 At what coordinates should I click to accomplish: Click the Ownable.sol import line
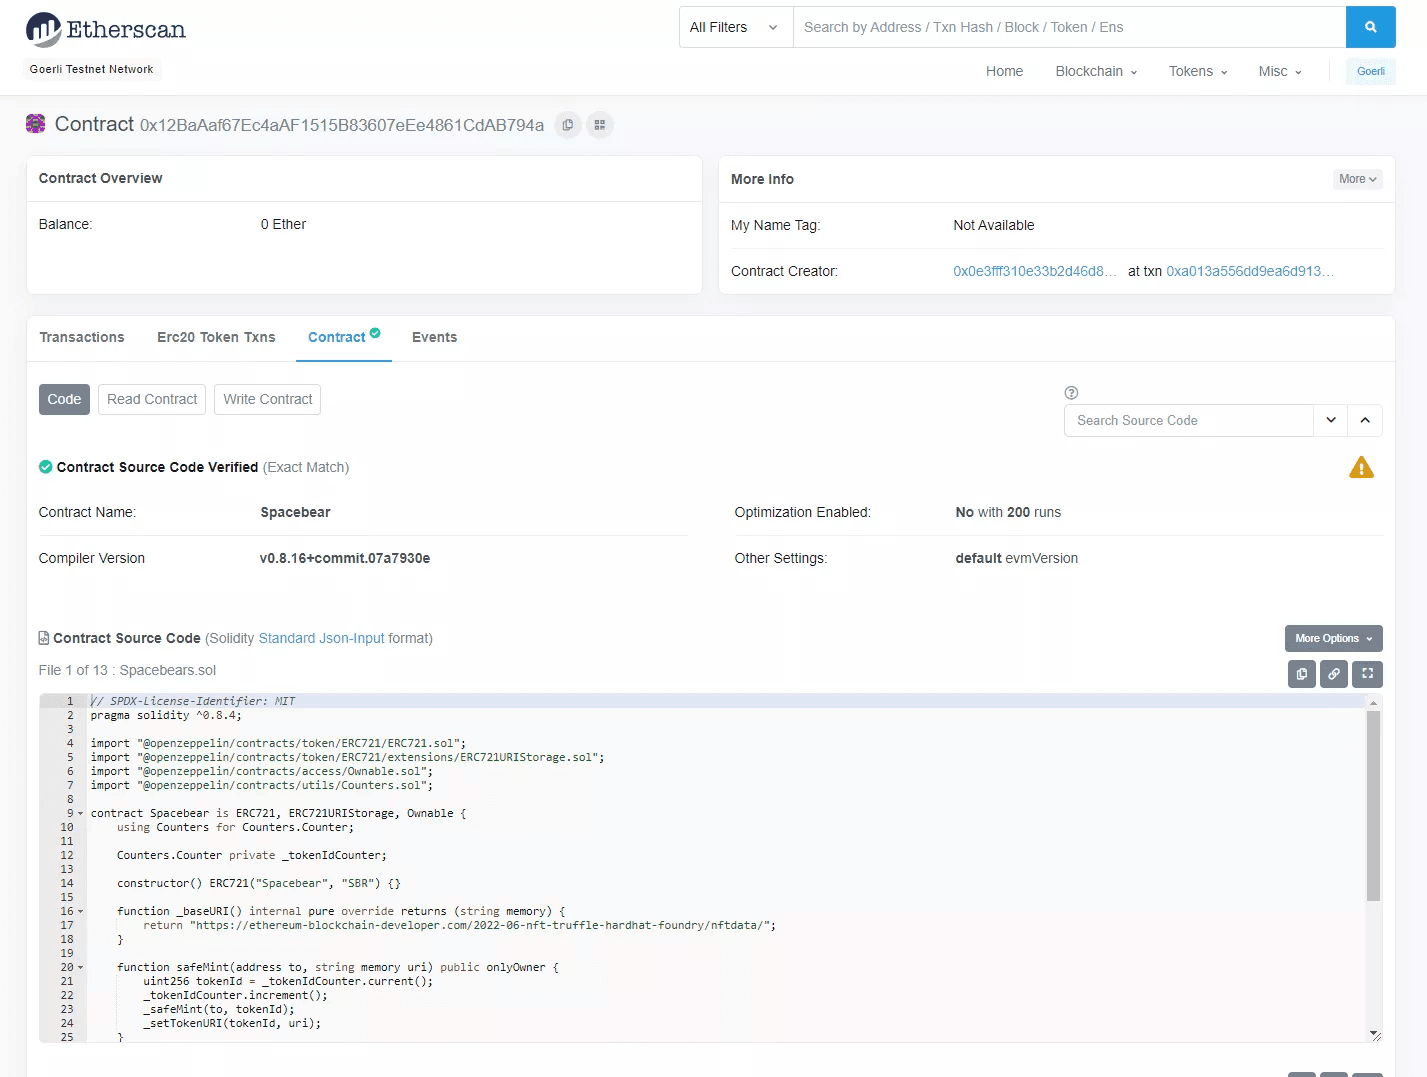pyautogui.click(x=261, y=771)
